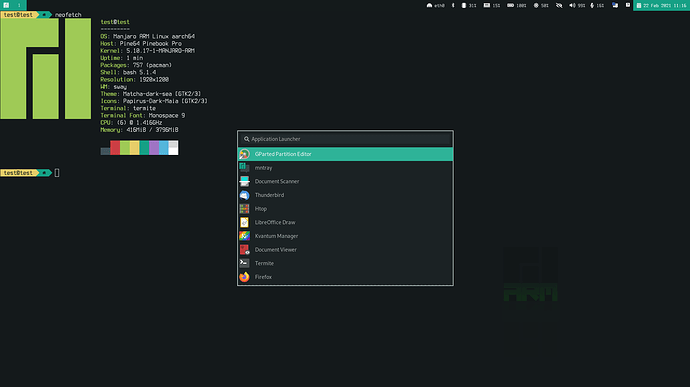Click the Document Viewer icon
The height and width of the screenshot is (387, 690).
(x=244, y=250)
